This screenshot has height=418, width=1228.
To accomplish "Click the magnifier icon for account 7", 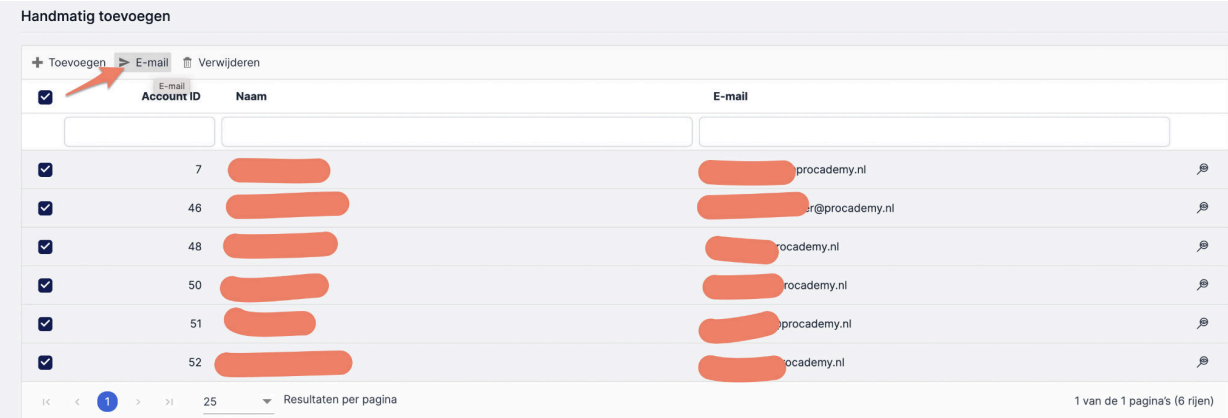I will (x=1203, y=169).
